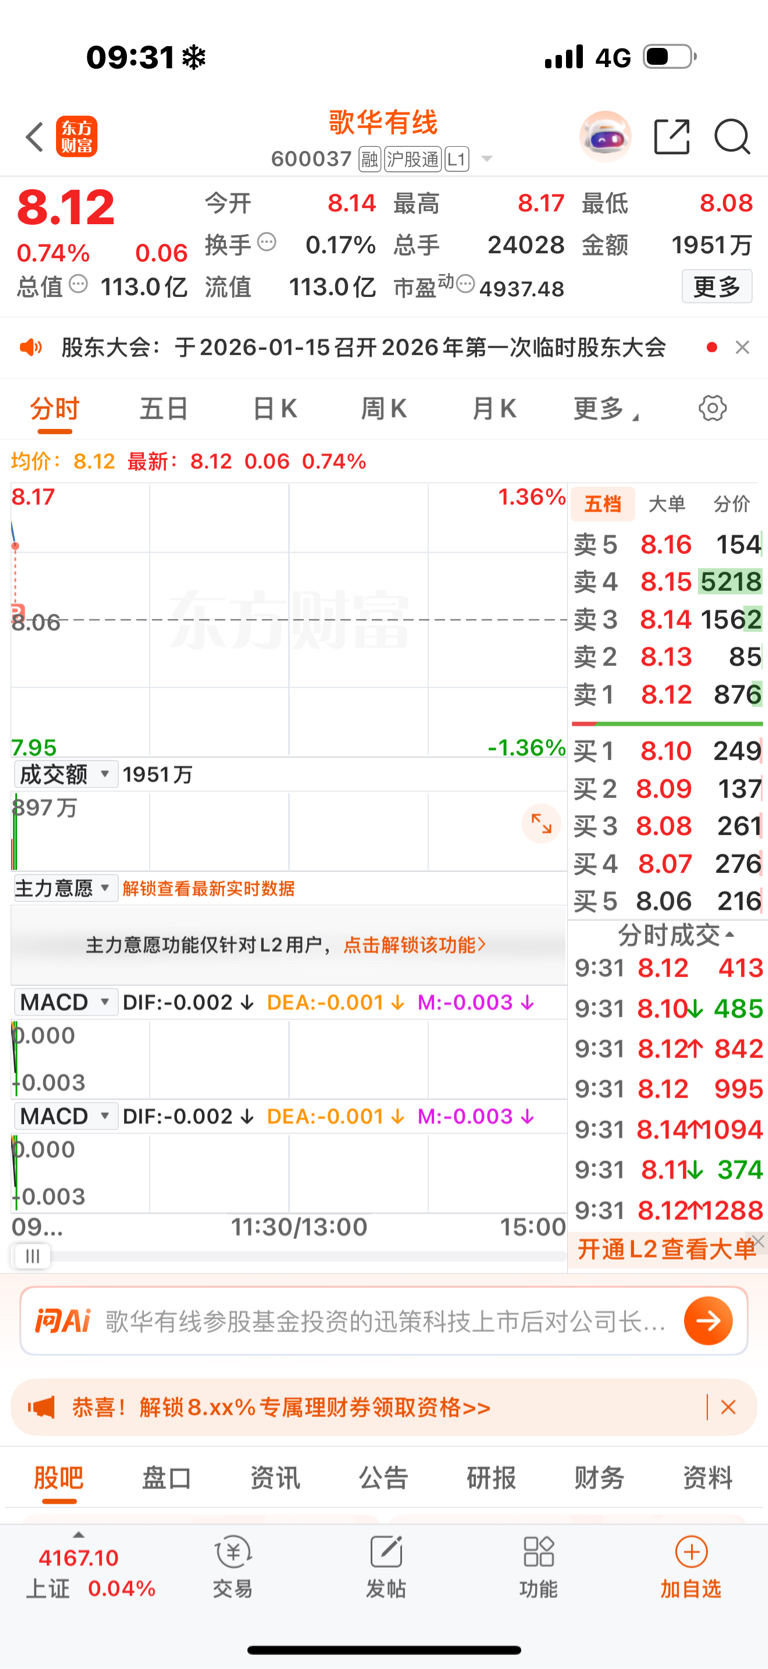768x1669 pixels.
Task: Close the 开通L2 prompt
Action: point(759,1241)
